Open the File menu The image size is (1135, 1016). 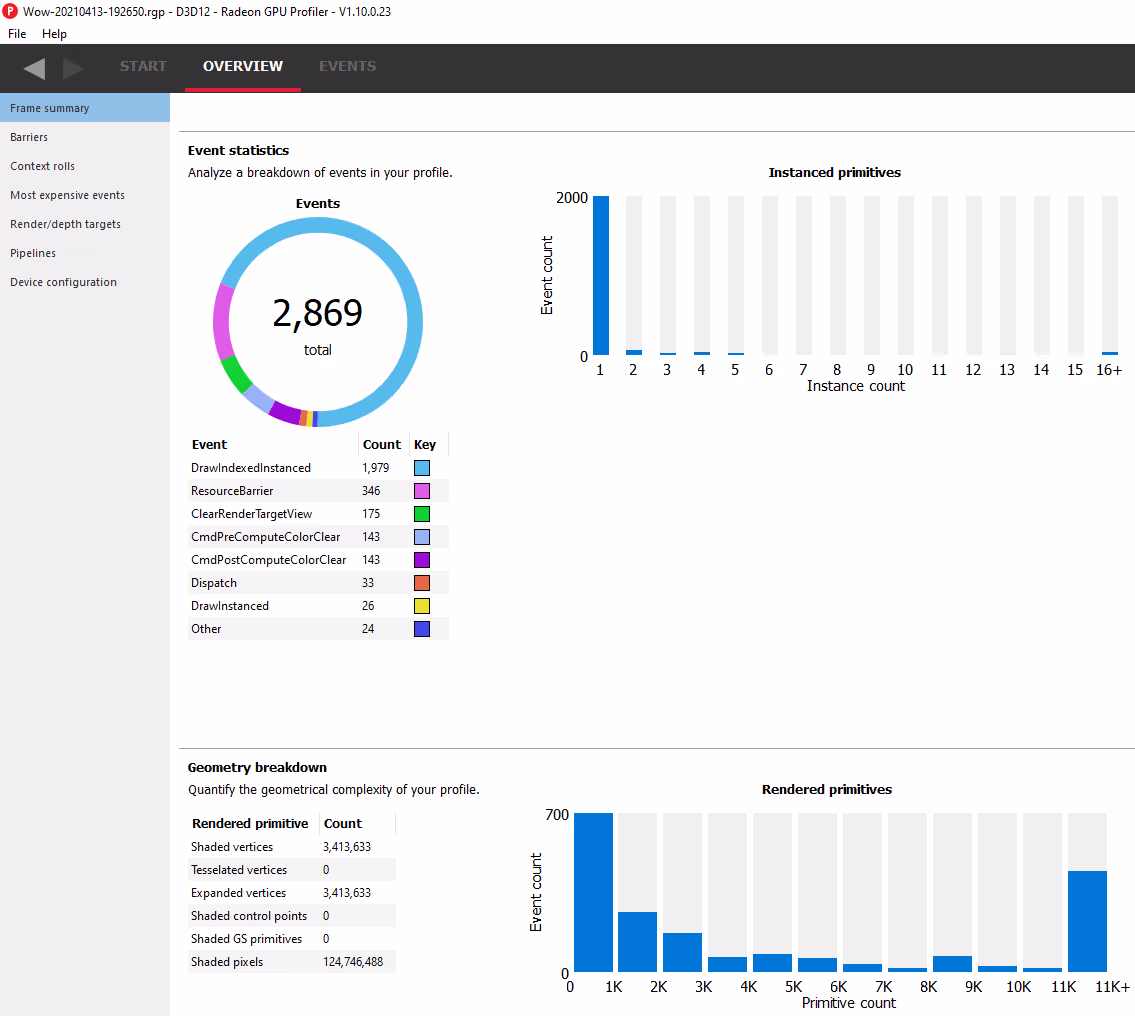tap(17, 34)
